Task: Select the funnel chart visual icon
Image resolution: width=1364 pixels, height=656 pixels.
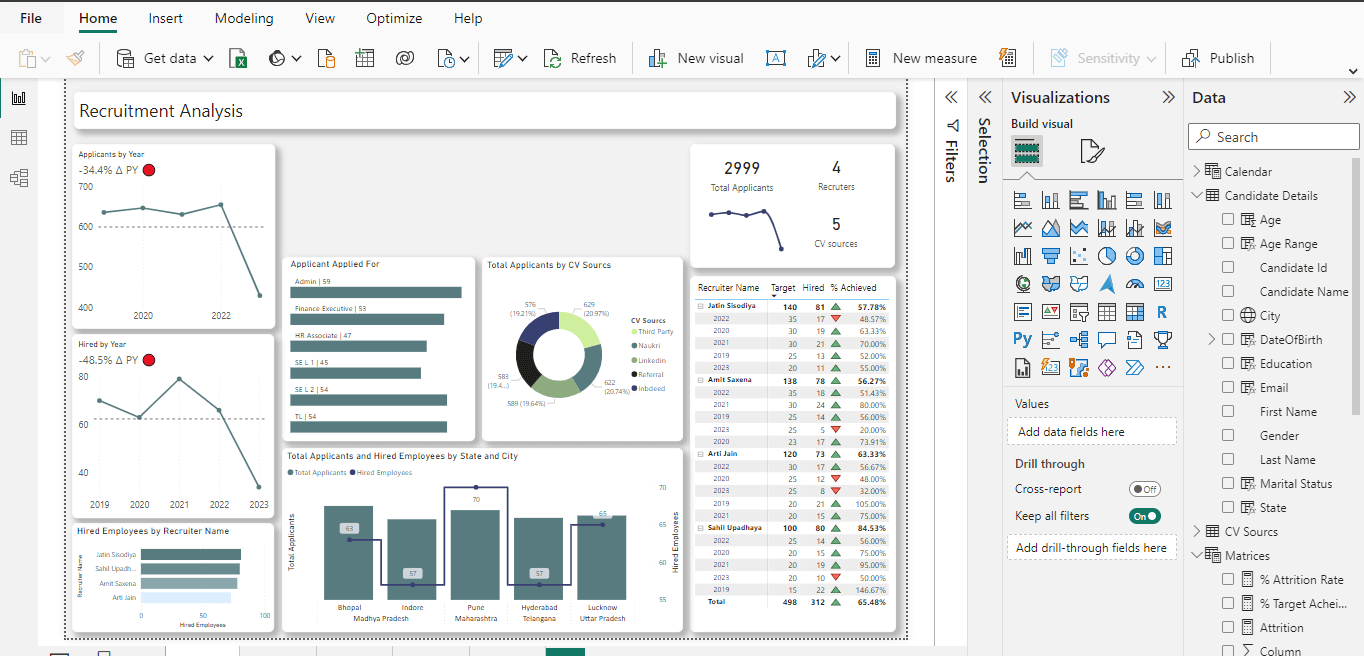Action: [x=1050, y=256]
